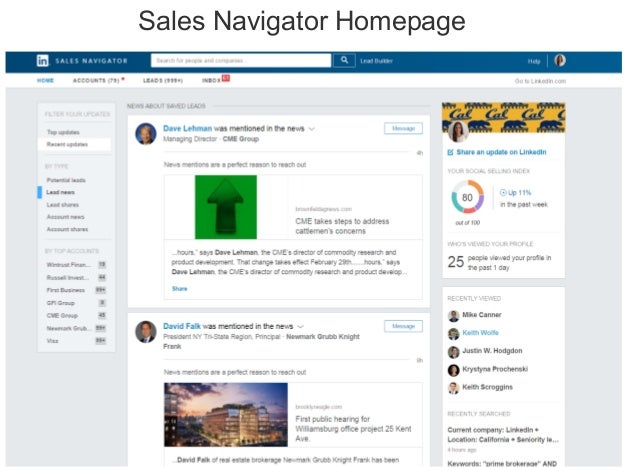Screen dimensions: 638x467
Task: Open David Falk's name link
Action: [x=182, y=326]
